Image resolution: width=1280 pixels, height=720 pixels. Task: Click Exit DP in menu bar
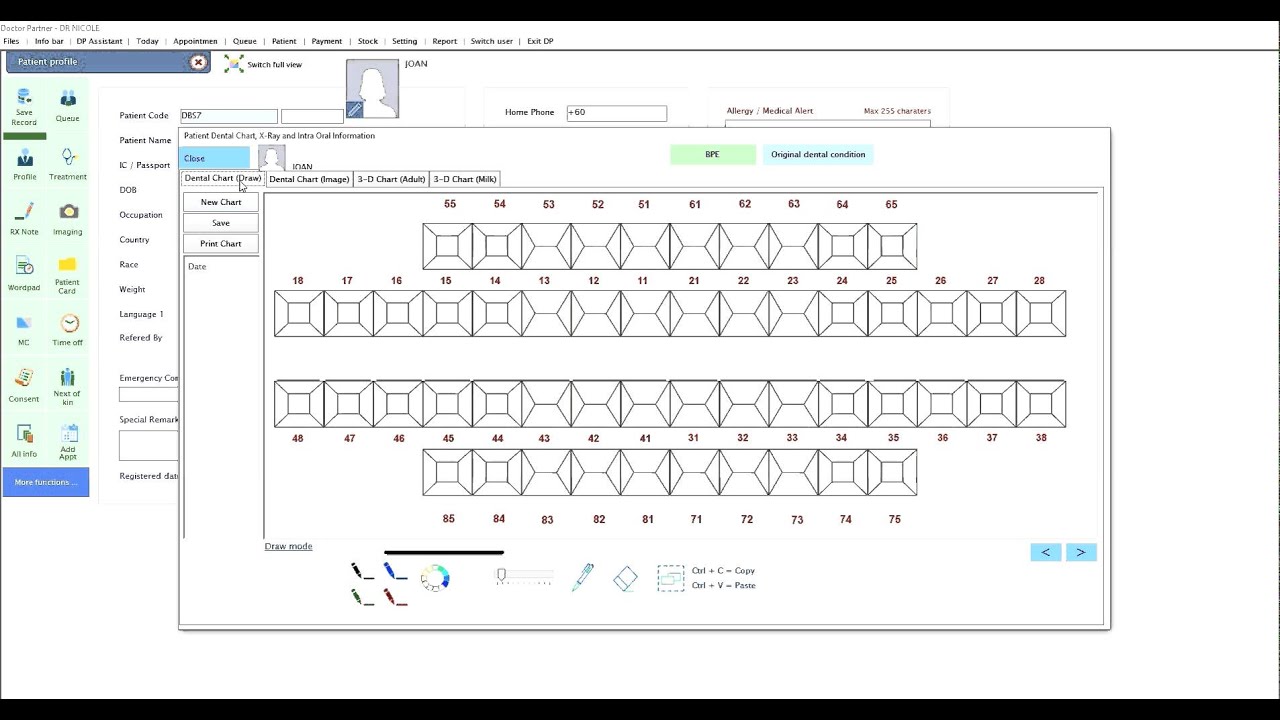(540, 41)
